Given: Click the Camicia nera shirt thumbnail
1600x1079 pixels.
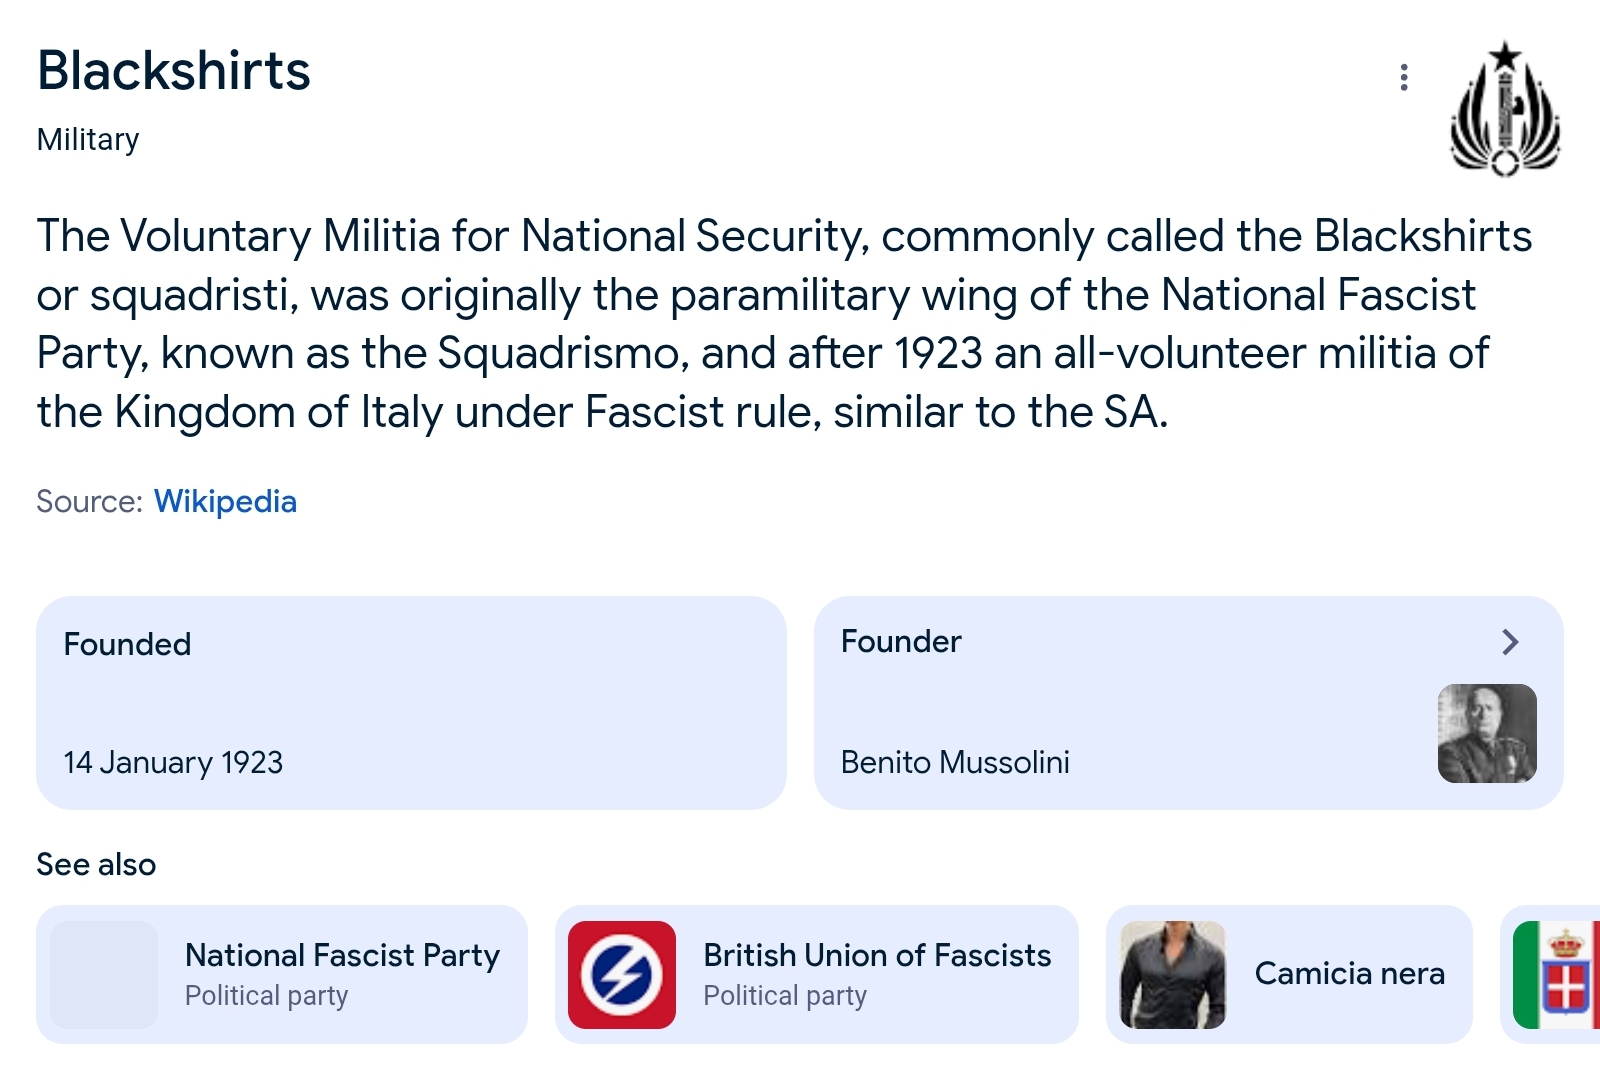Looking at the screenshot, I should point(1173,975).
